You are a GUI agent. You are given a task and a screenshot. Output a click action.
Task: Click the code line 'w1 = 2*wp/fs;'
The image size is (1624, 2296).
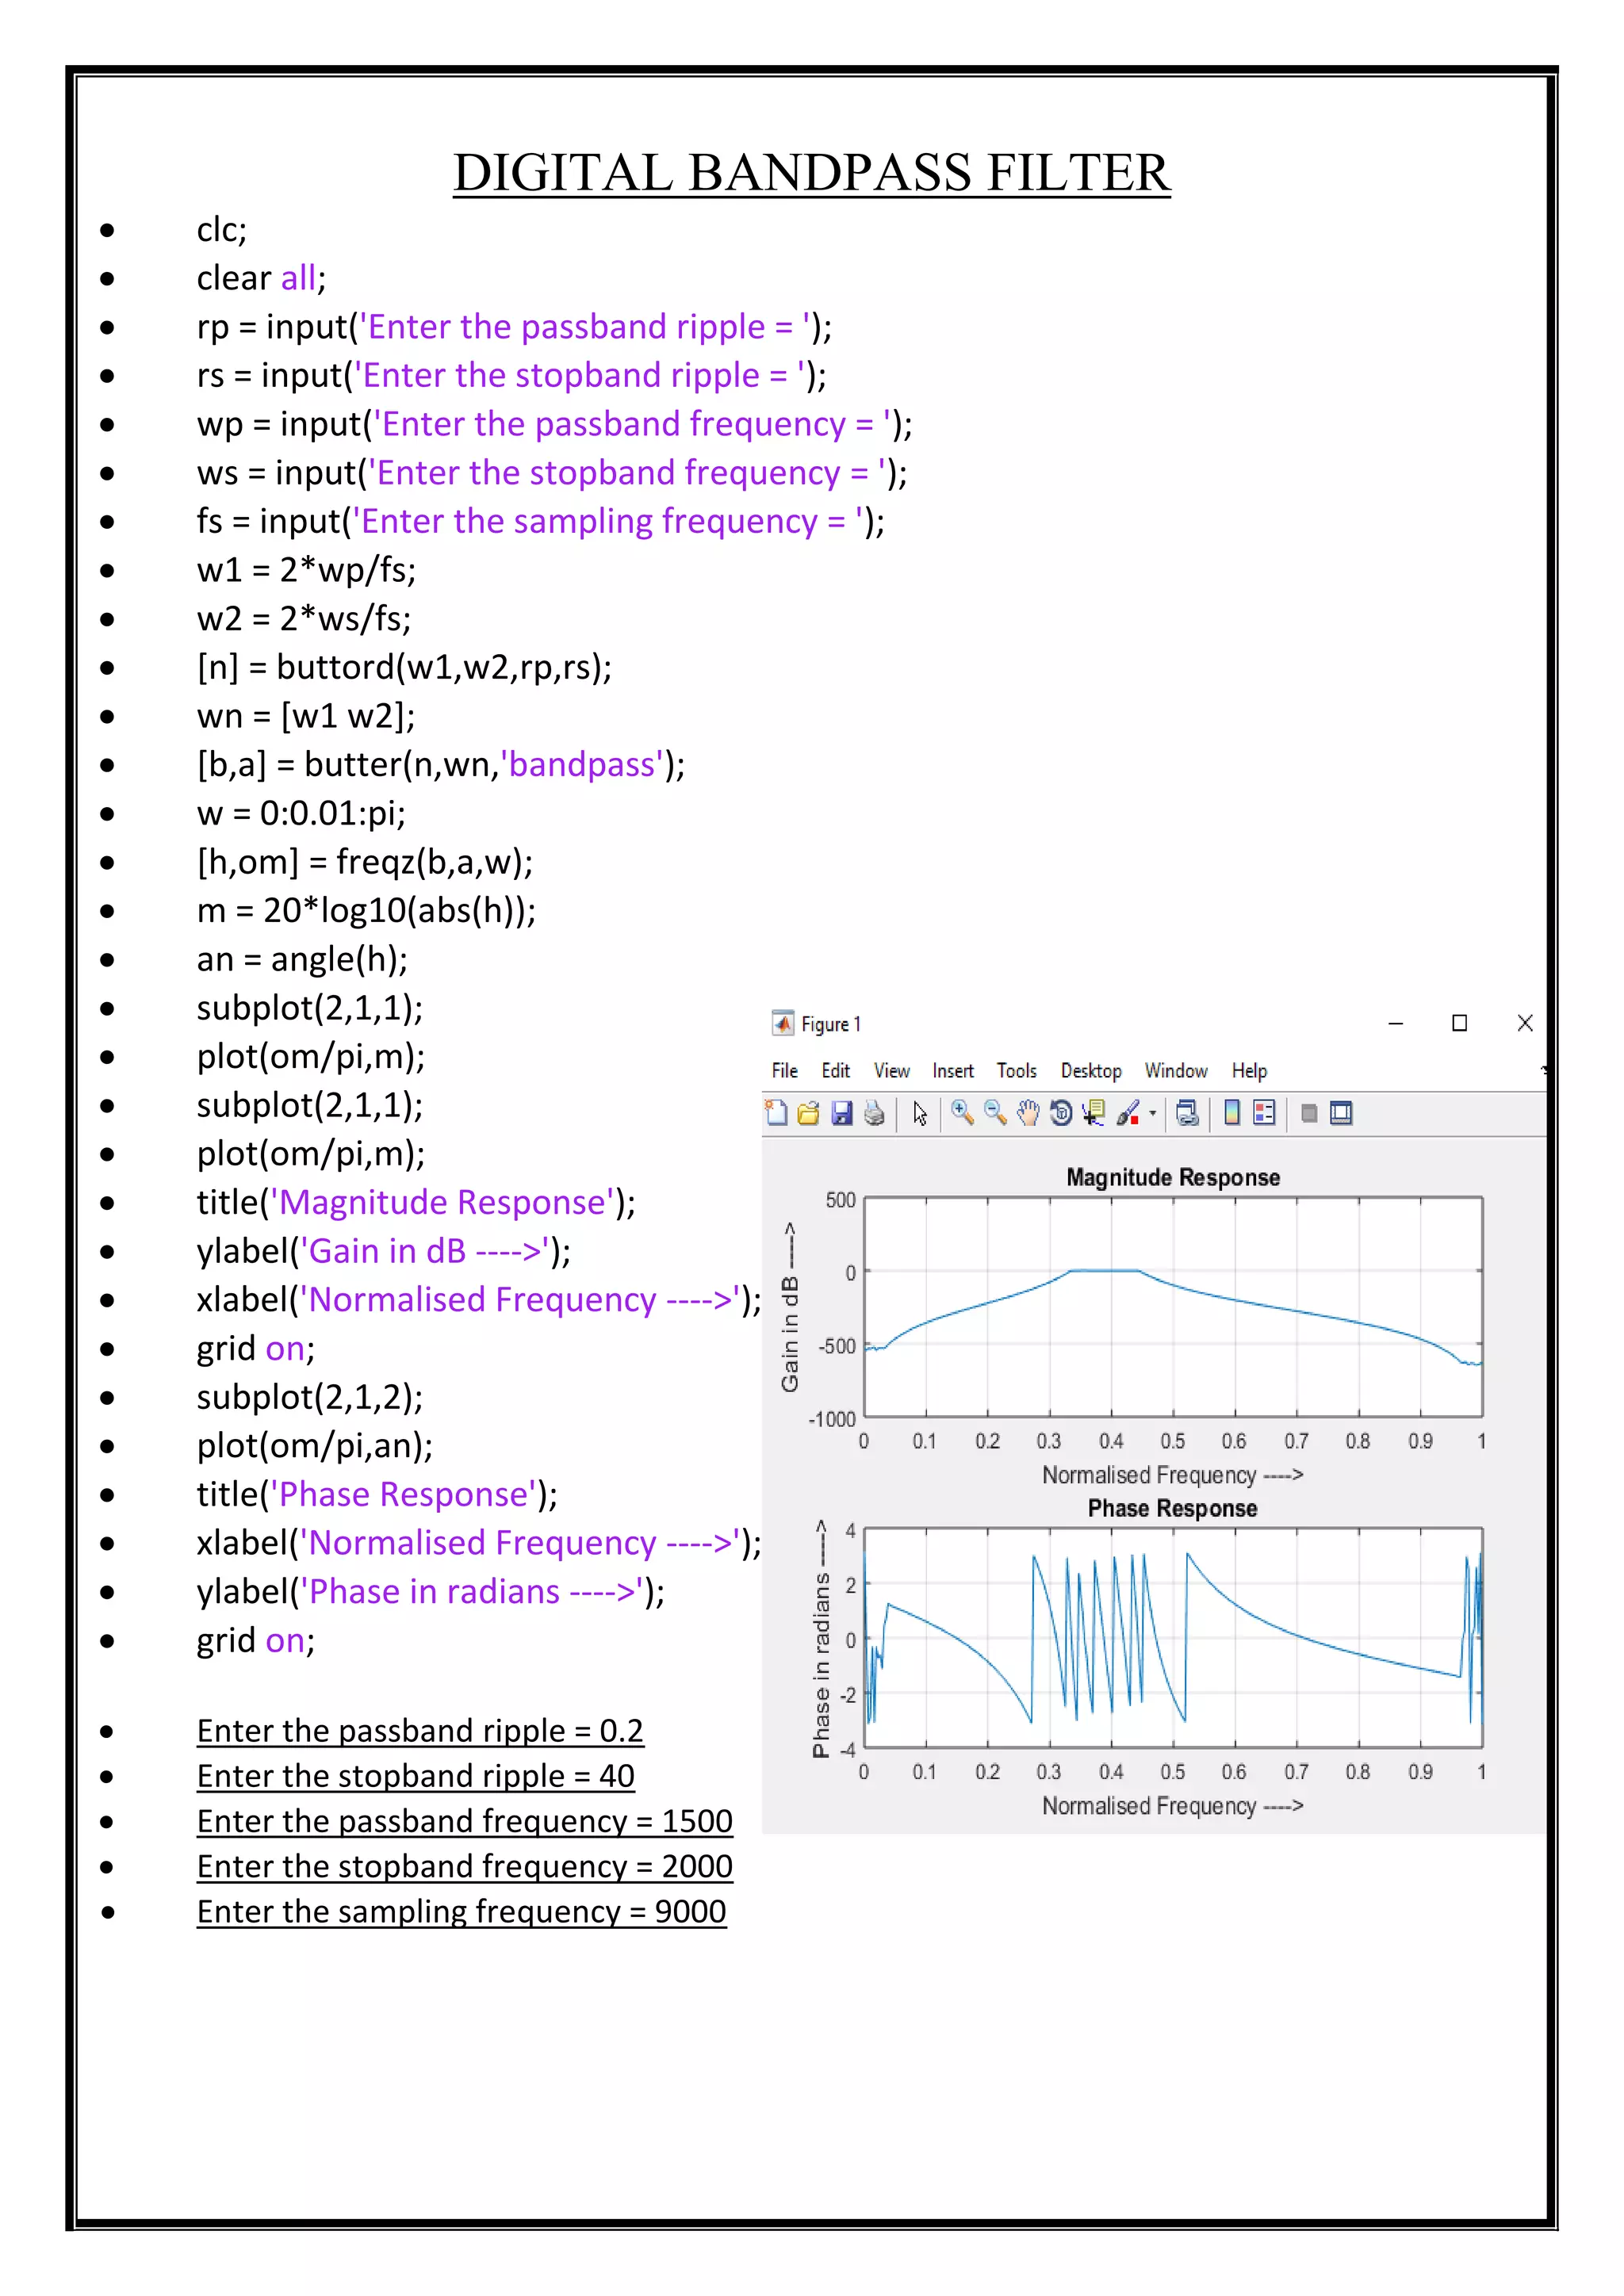[306, 570]
